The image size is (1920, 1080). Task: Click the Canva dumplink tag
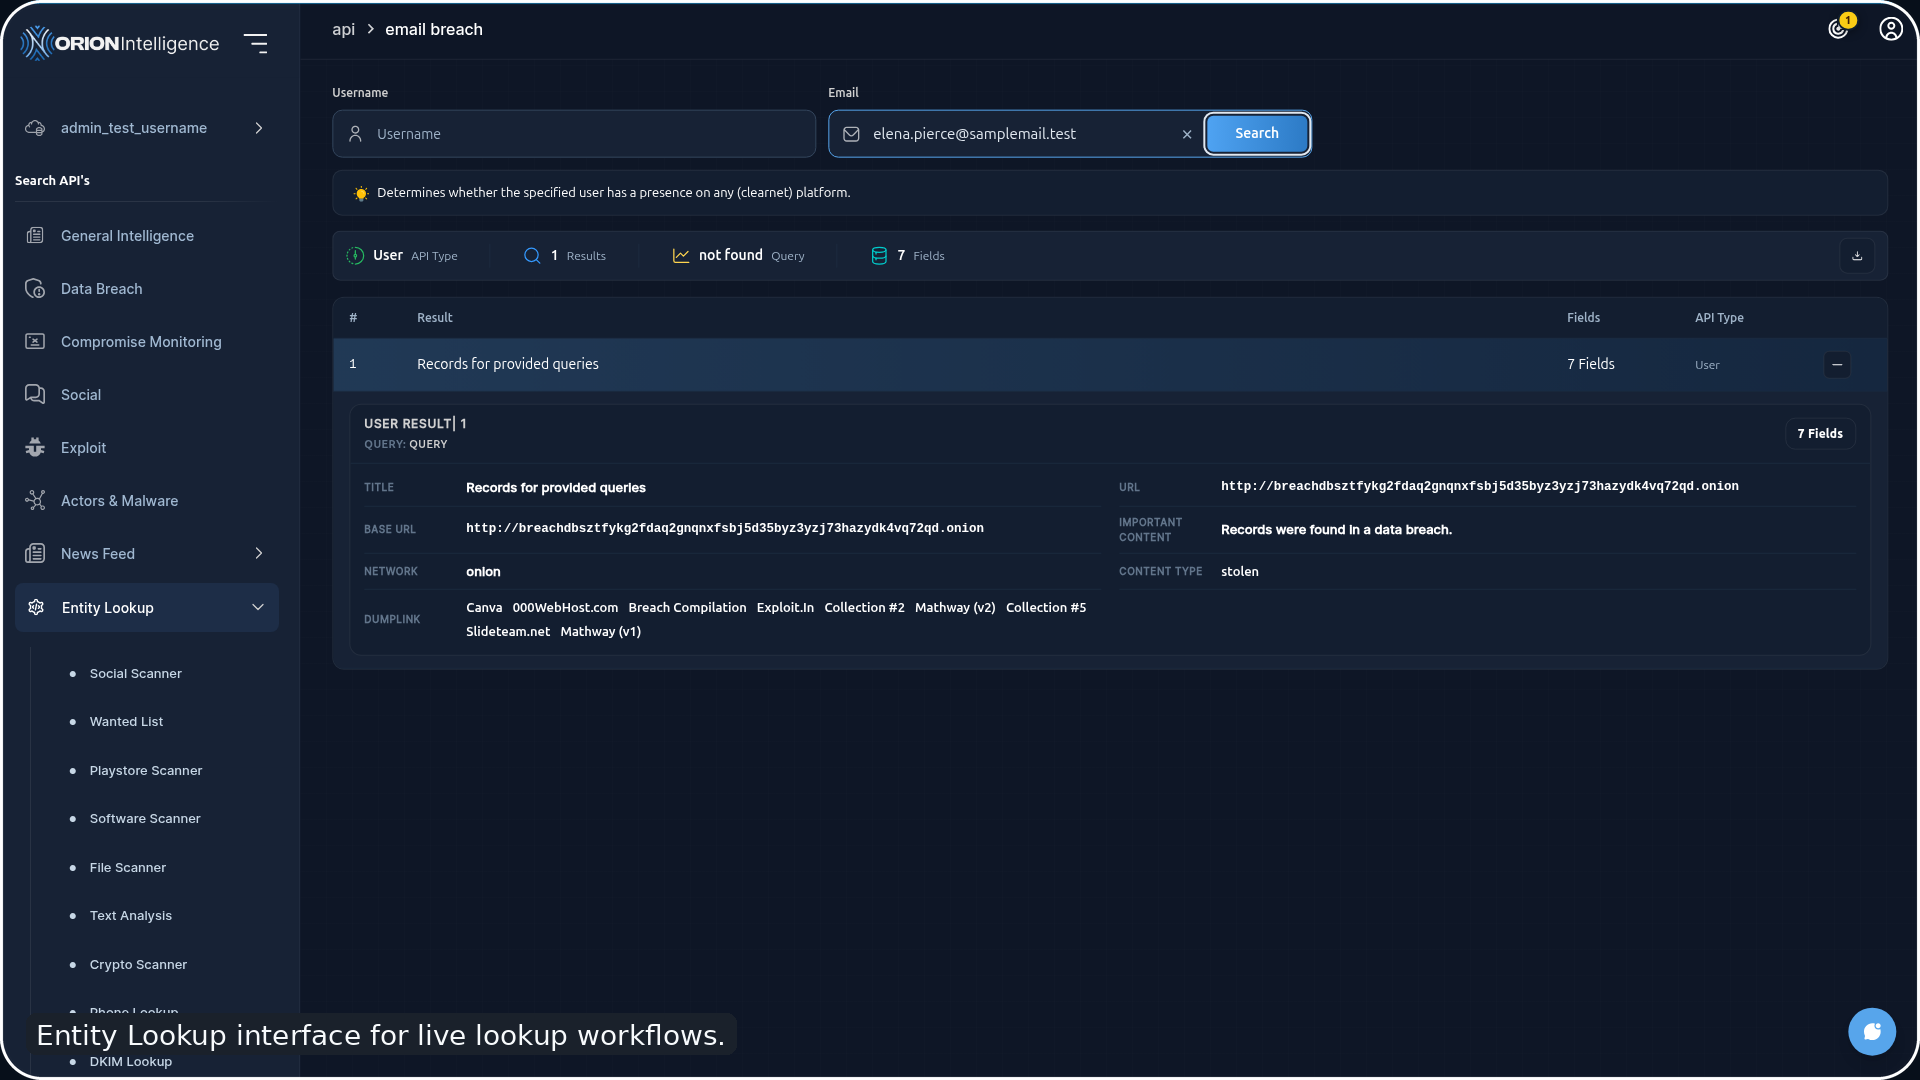point(484,608)
